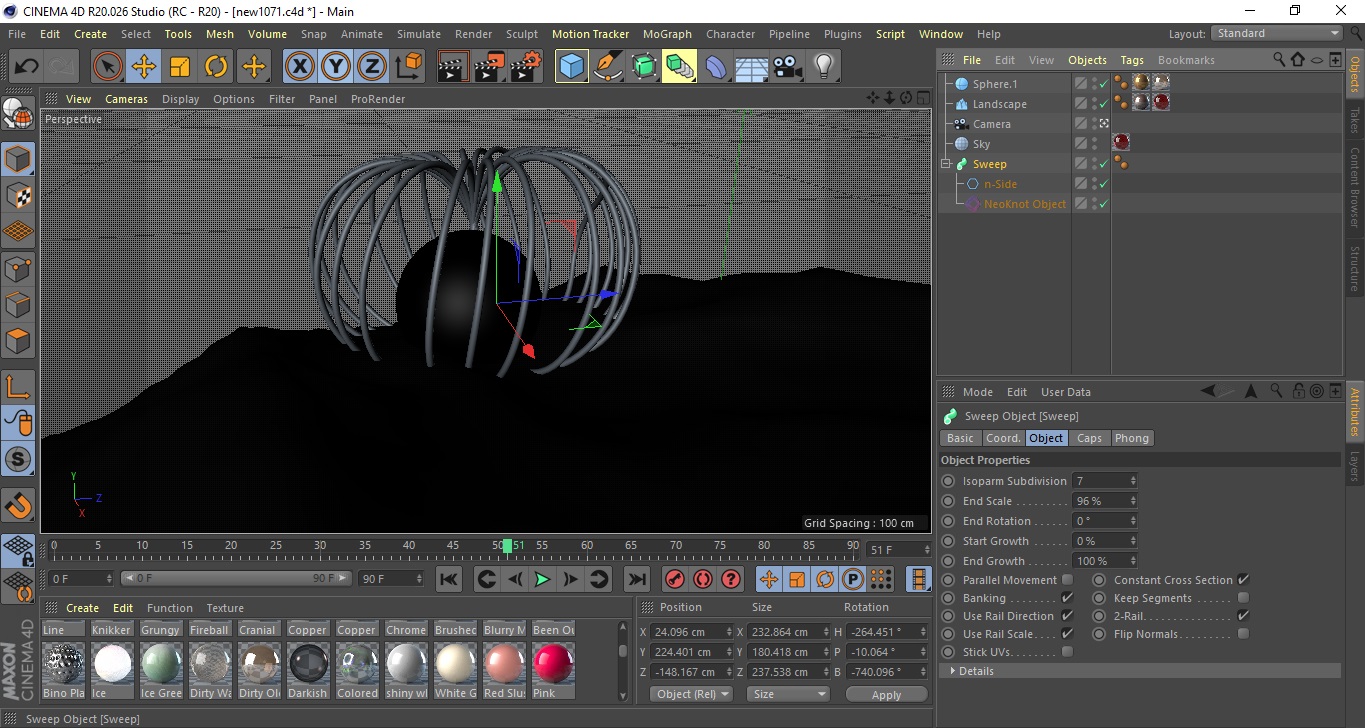The height and width of the screenshot is (728, 1365).
Task: Toggle Use Rail Scale checkbox
Action: pos(1067,634)
